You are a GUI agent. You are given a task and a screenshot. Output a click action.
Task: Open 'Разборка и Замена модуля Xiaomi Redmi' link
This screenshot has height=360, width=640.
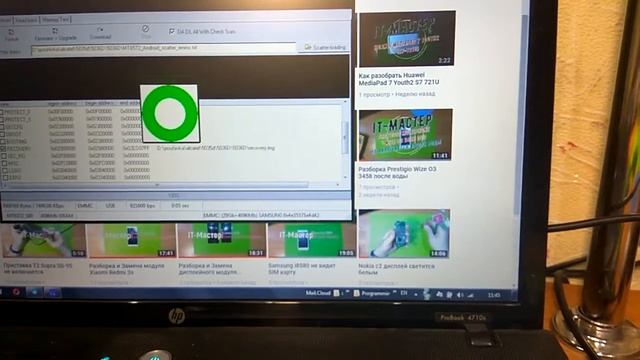click(x=127, y=269)
